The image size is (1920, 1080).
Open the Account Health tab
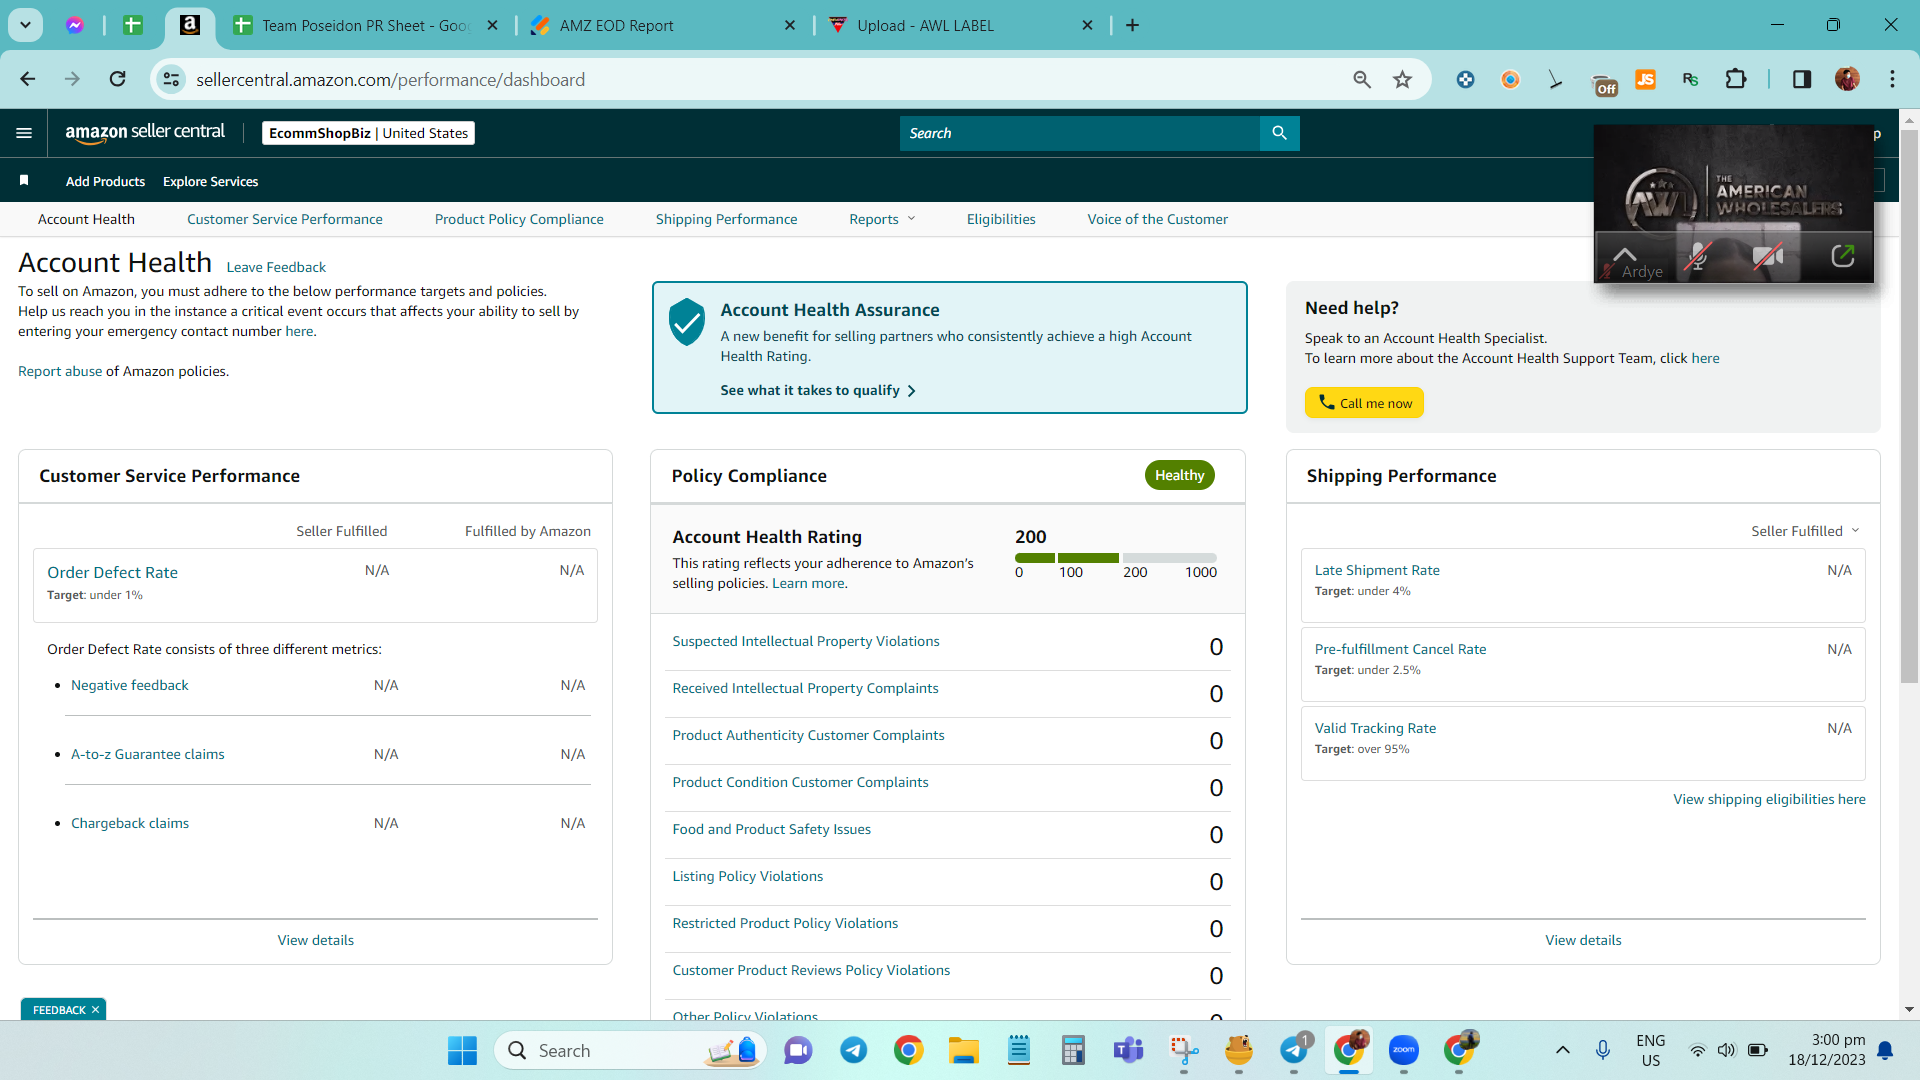tap(86, 219)
